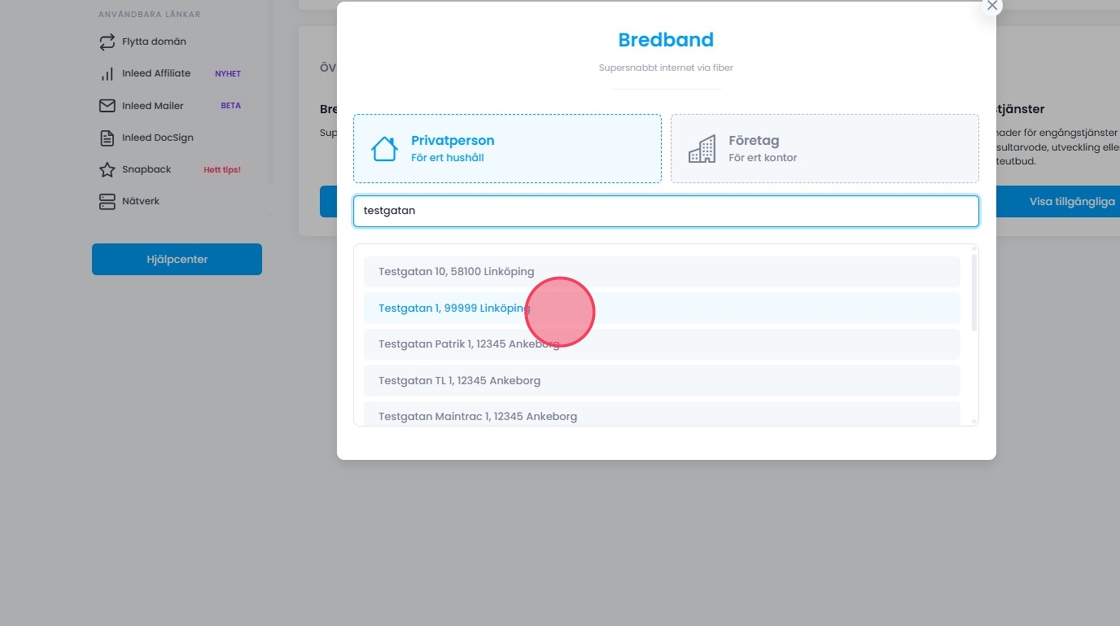Focus the address search field containing testgatan

pyautogui.click(x=665, y=211)
